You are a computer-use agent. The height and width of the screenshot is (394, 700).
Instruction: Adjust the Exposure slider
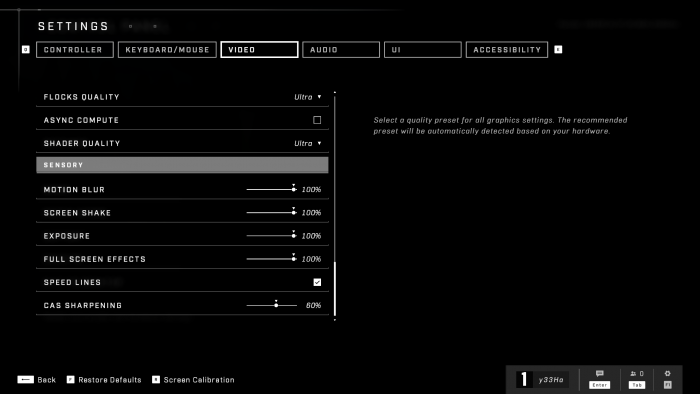coord(271,236)
